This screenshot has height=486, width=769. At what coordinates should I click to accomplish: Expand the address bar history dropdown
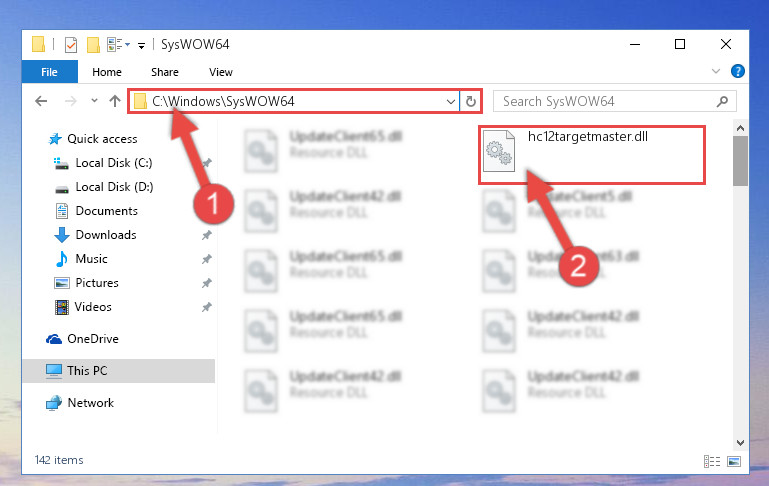tap(451, 102)
